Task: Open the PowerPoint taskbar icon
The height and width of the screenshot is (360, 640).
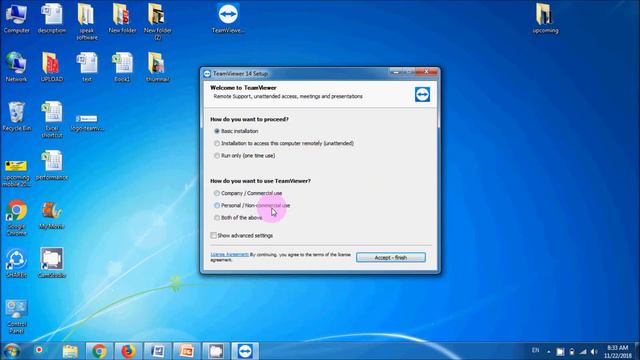Action: coord(187,351)
